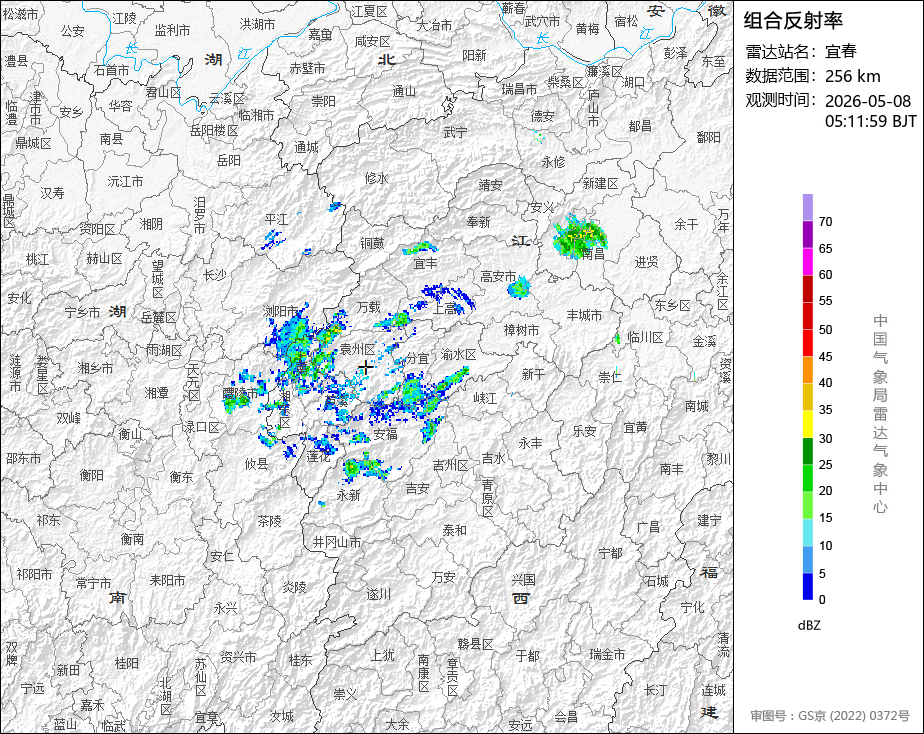Click the 兴国 map label
The height and width of the screenshot is (734, 924).
pos(523,580)
